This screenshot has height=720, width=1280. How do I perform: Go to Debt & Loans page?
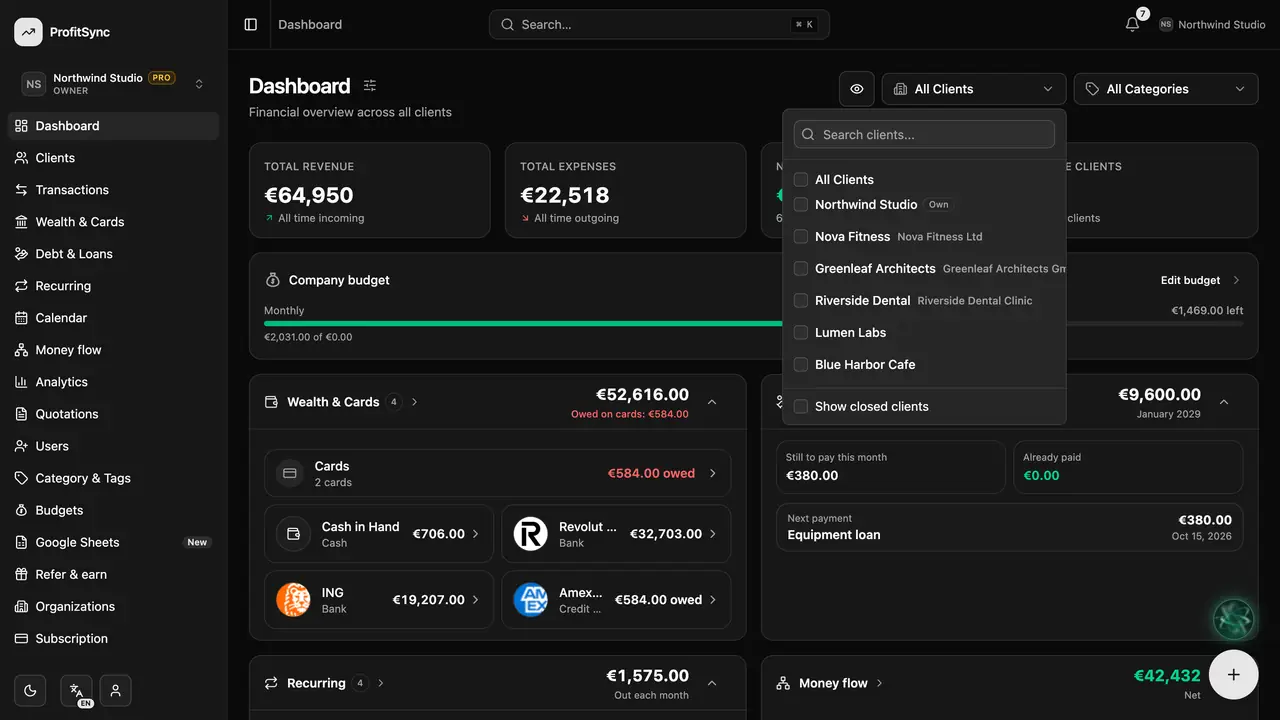click(114, 254)
